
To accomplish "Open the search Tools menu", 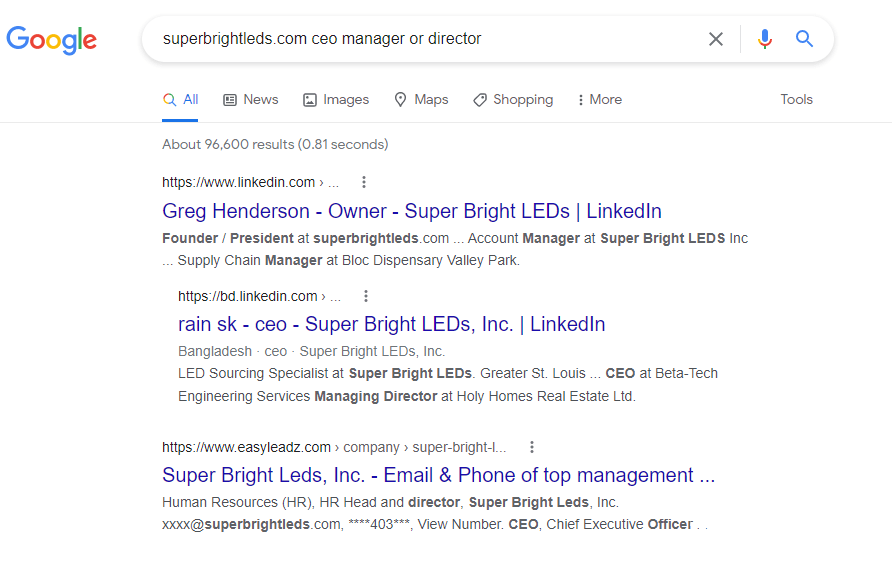I will [796, 100].
